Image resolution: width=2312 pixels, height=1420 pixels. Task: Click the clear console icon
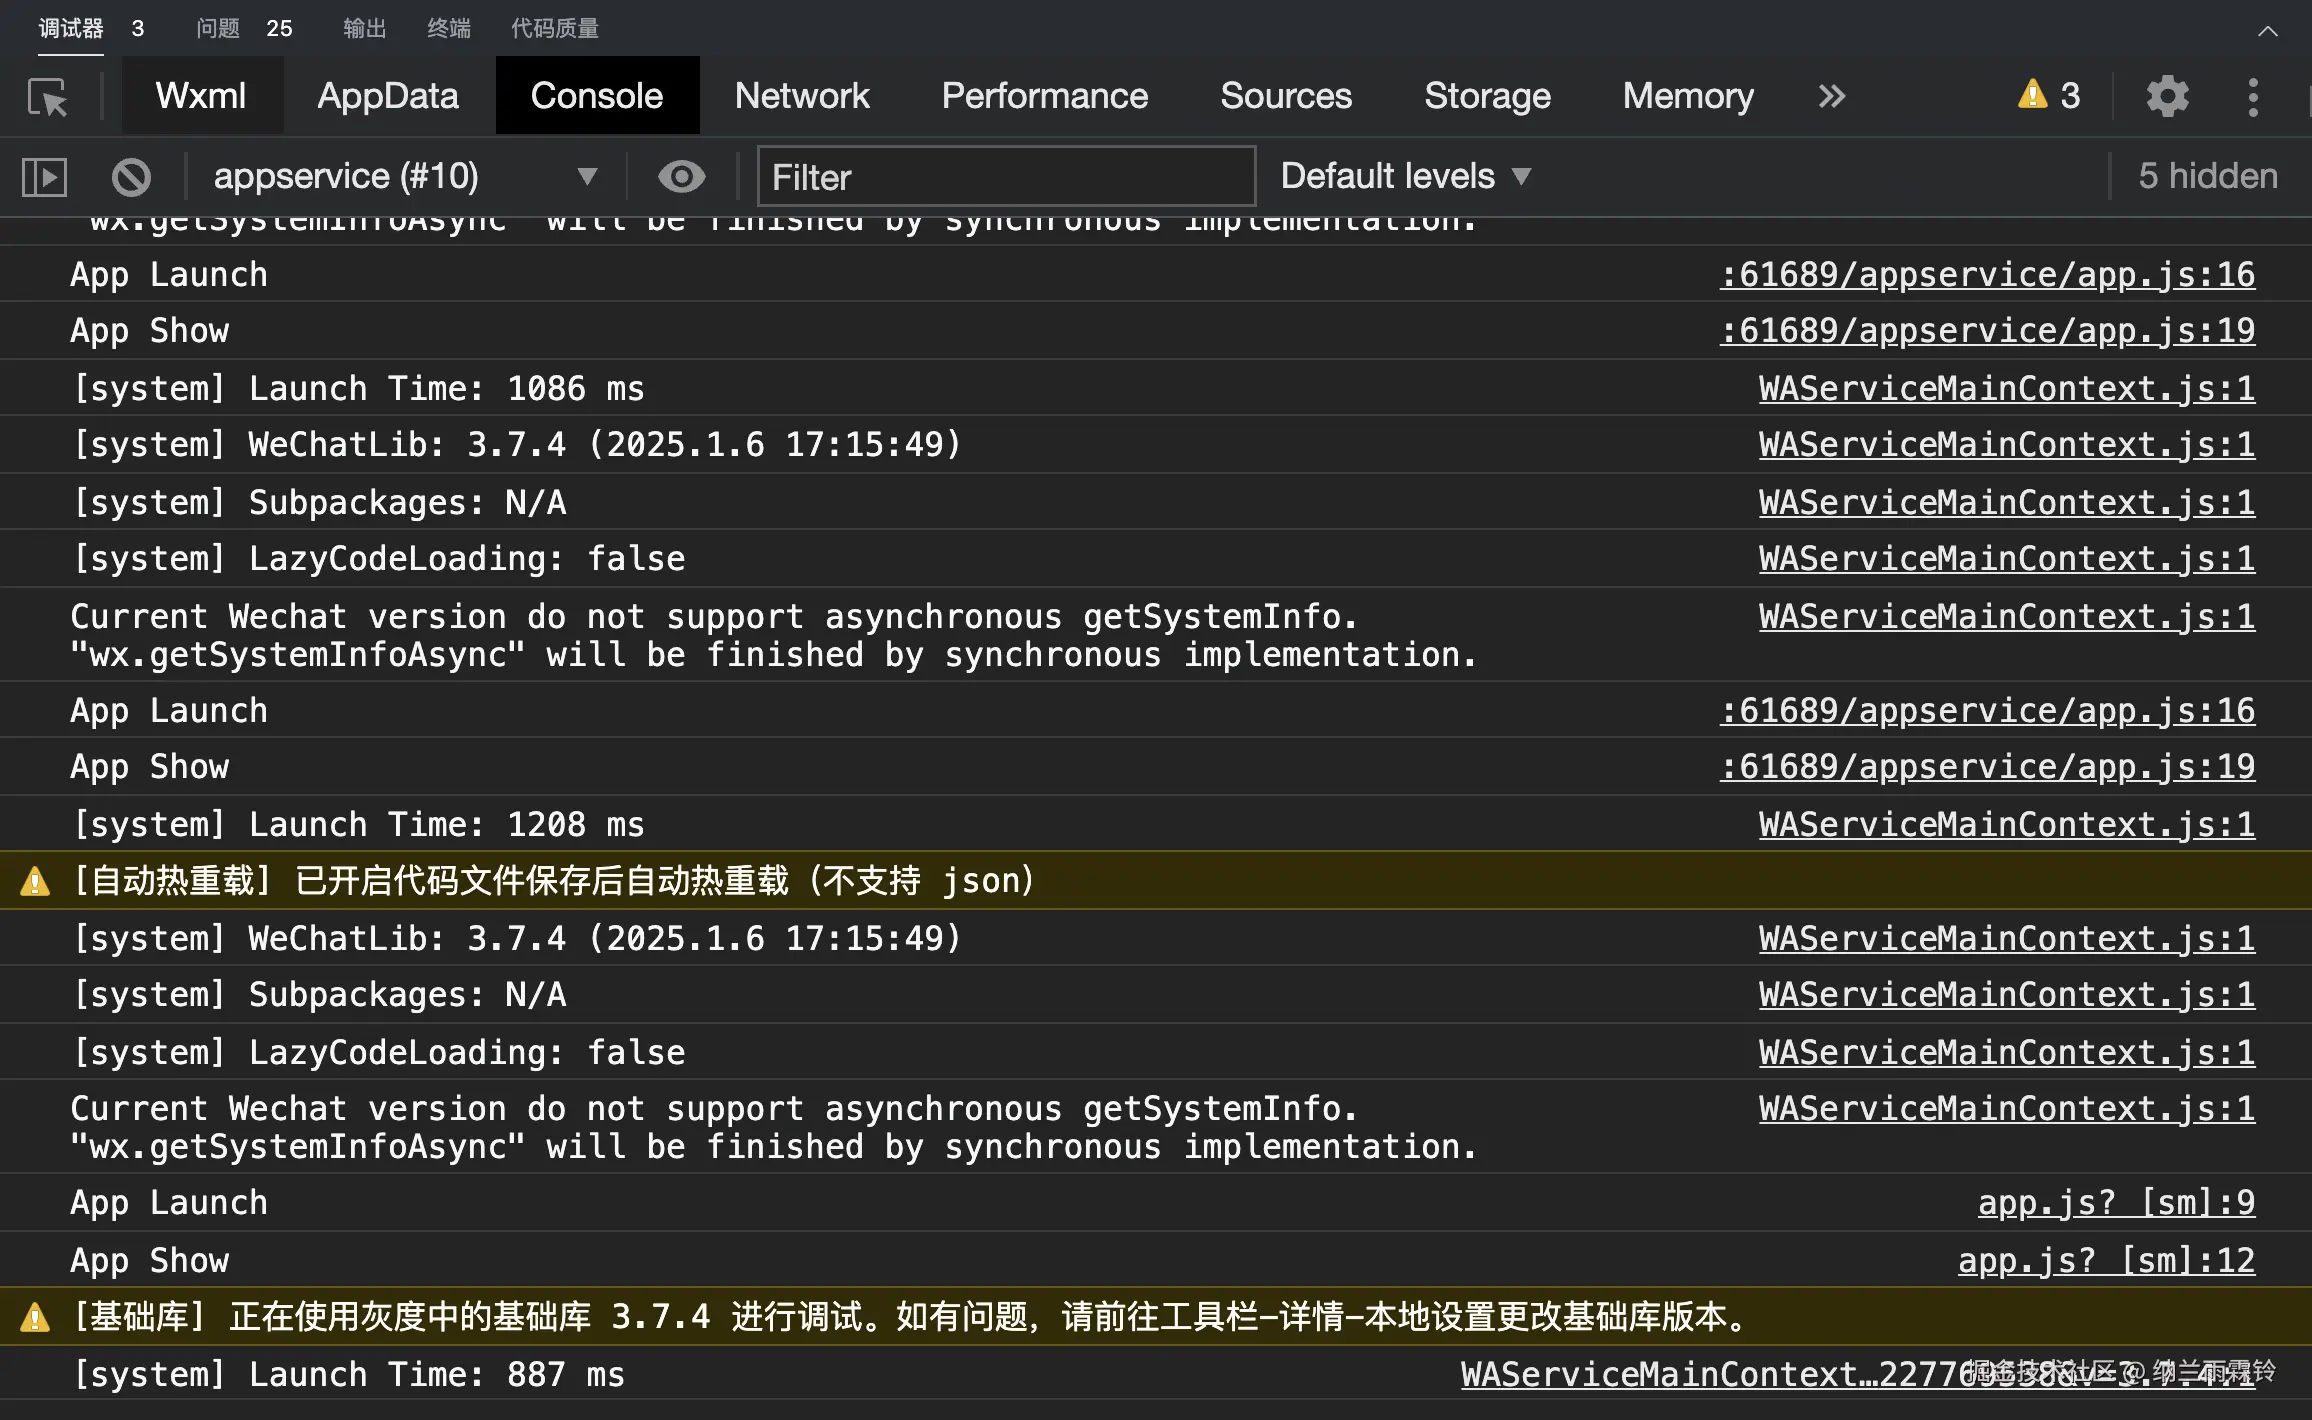tap(131, 177)
